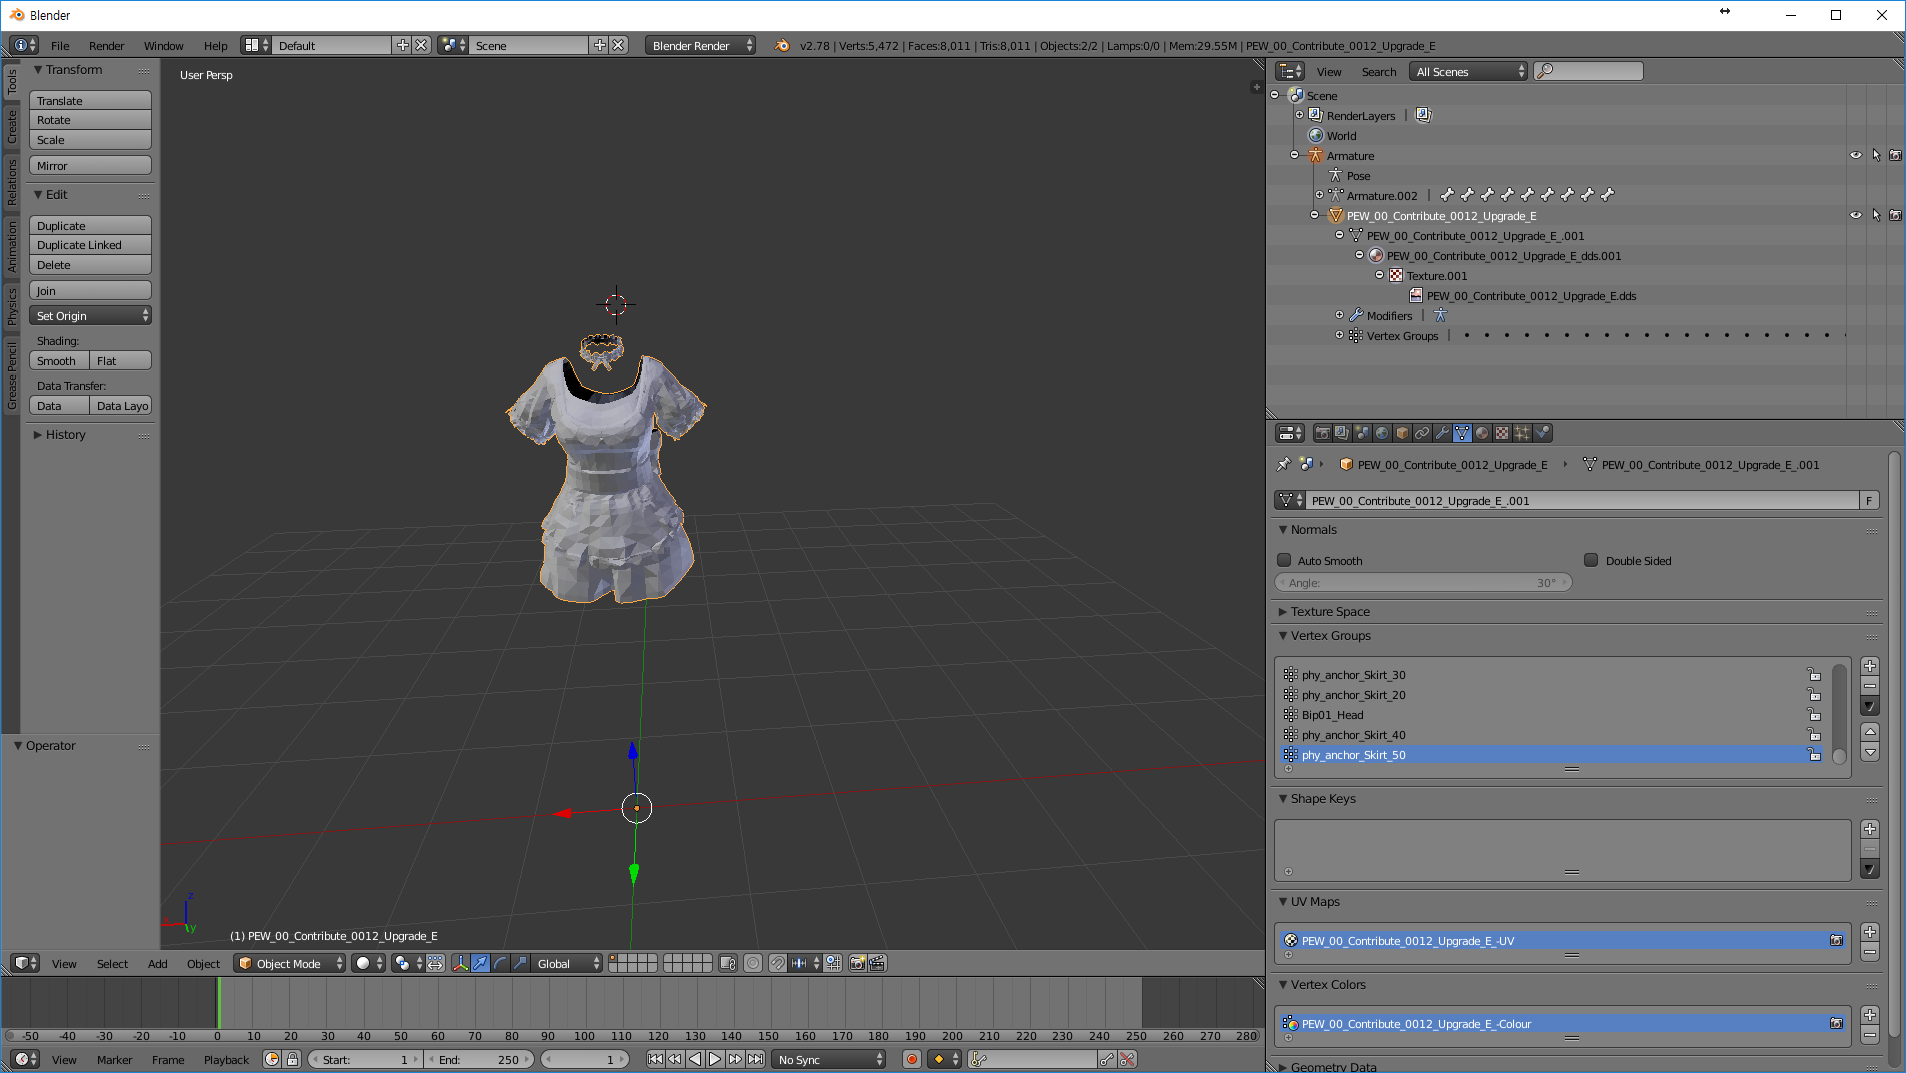Expand the Texture Space panel
Image resolution: width=1906 pixels, height=1073 pixels.
pyautogui.click(x=1329, y=612)
